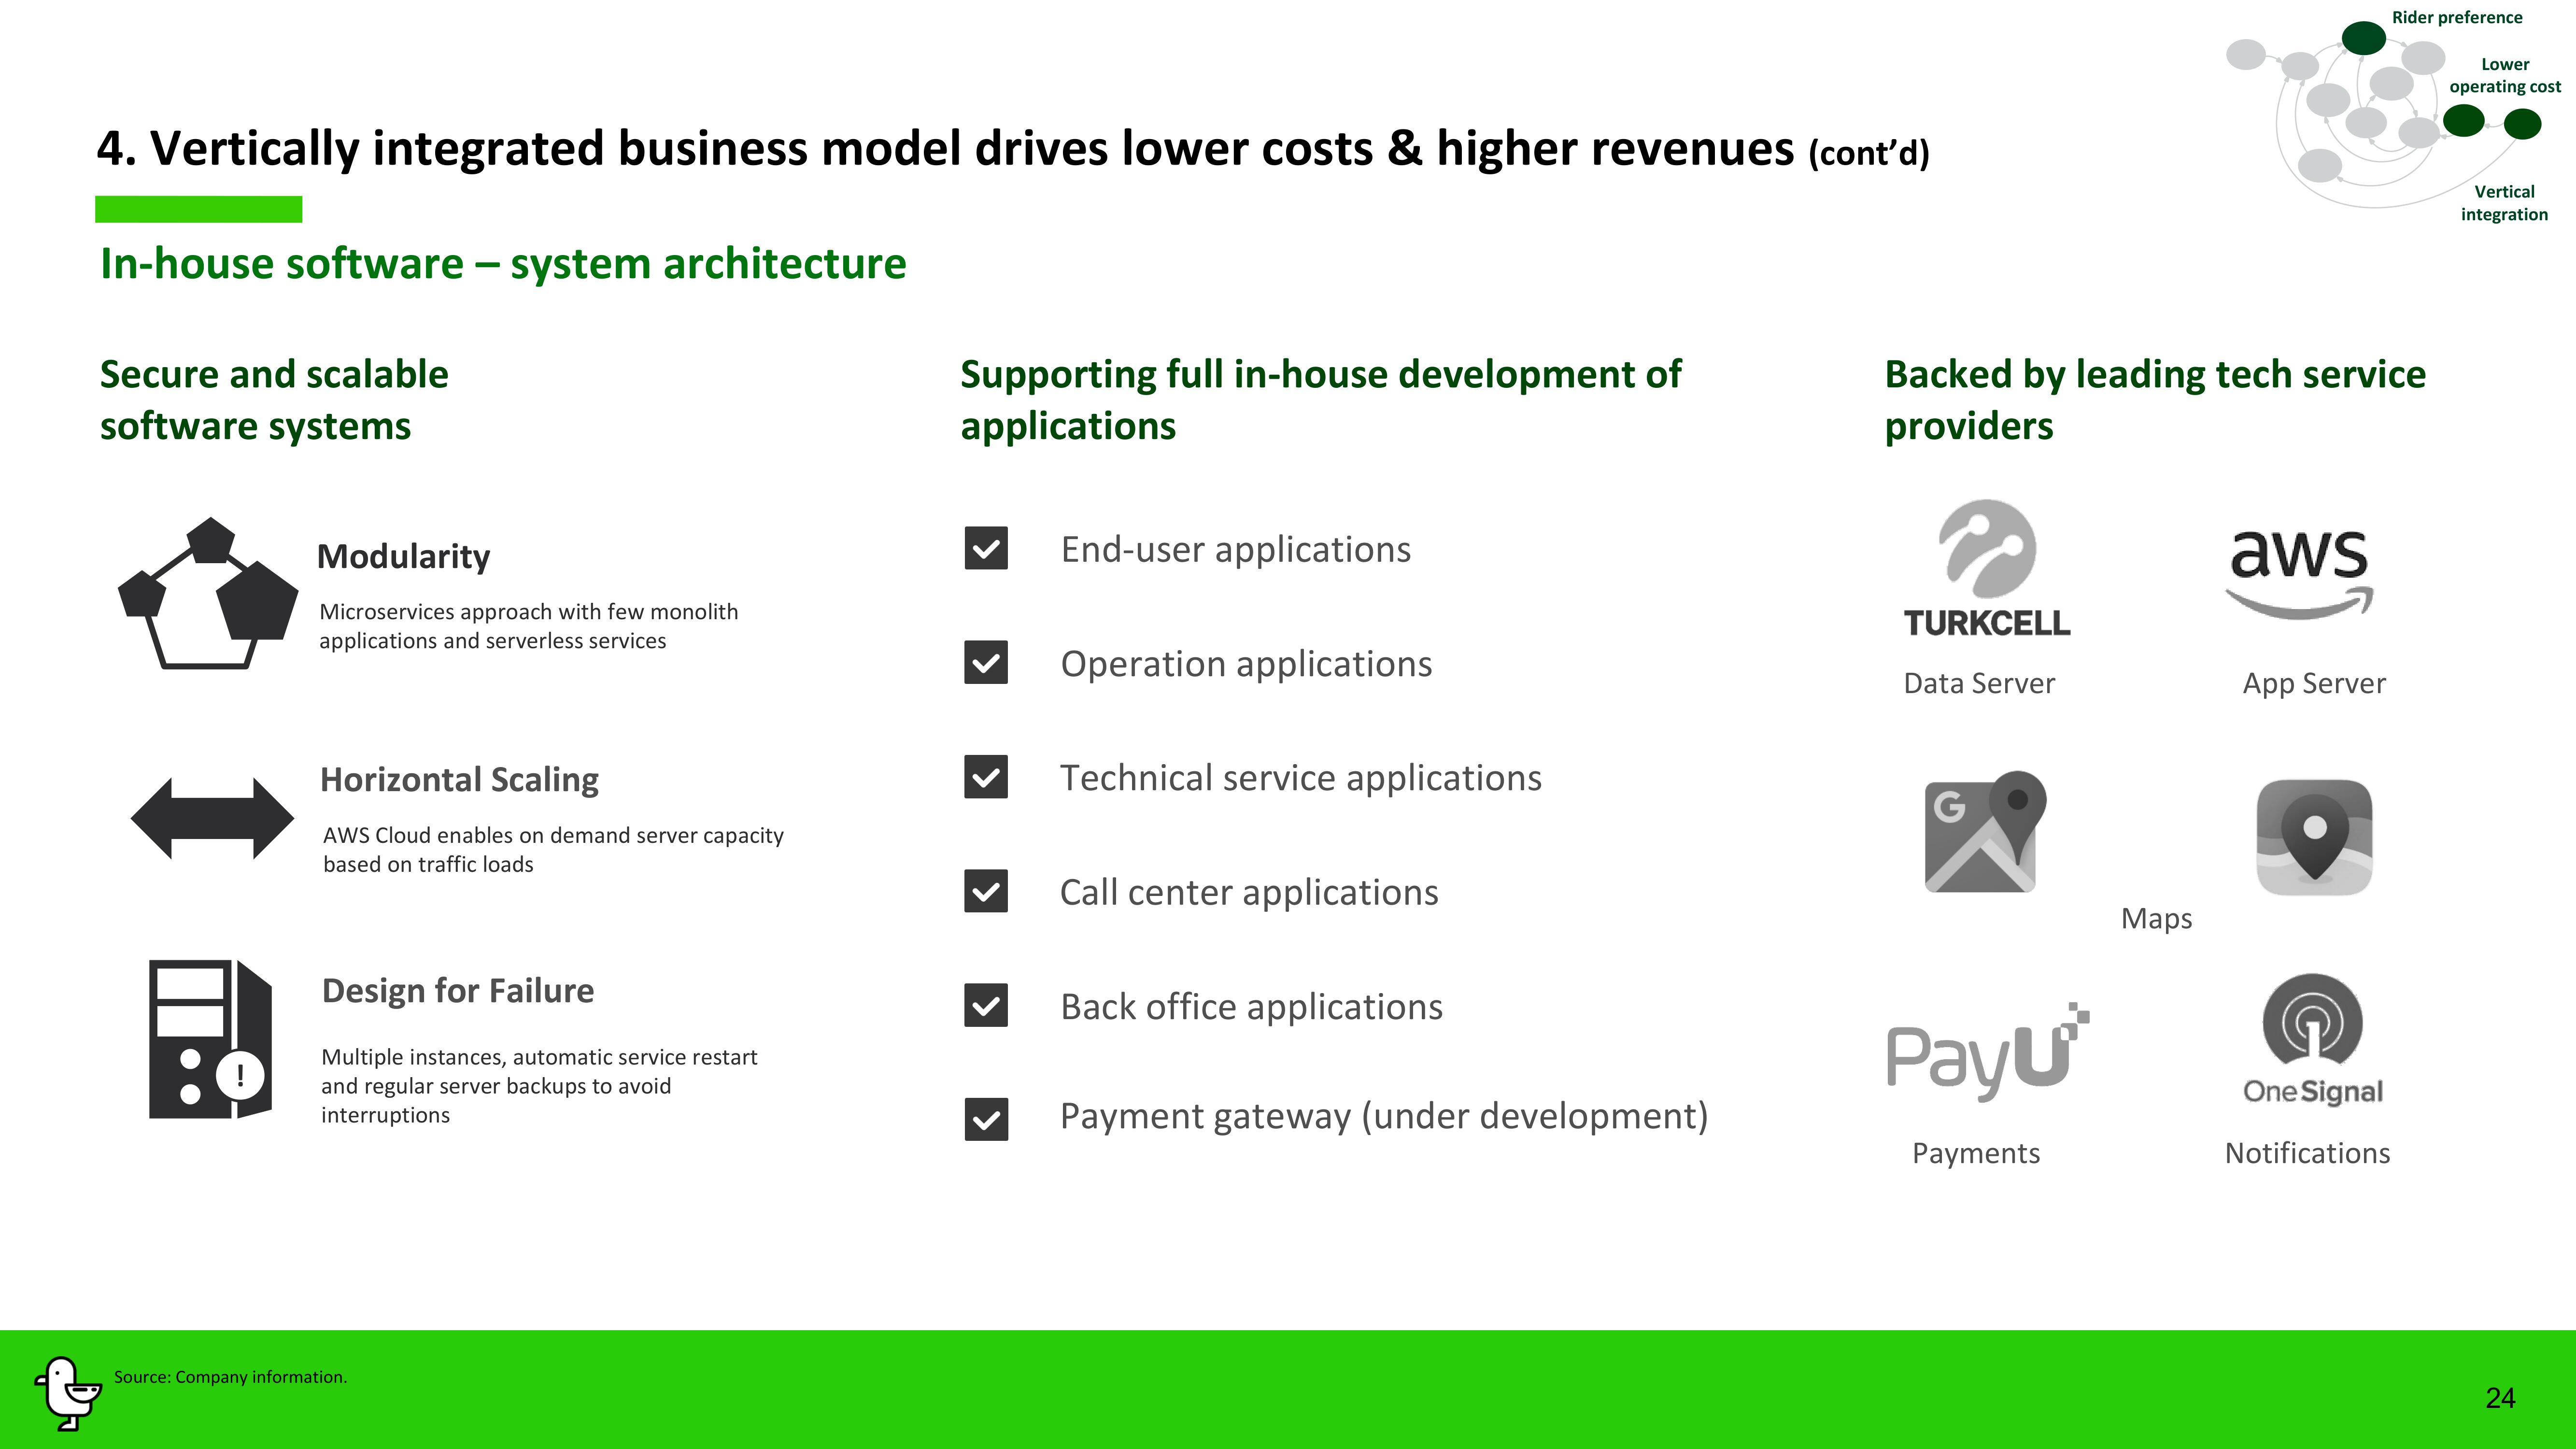Click 'Supporting full in-house development' heading
Image resolution: width=2576 pixels, height=1449 pixels.
pyautogui.click(x=1320, y=400)
